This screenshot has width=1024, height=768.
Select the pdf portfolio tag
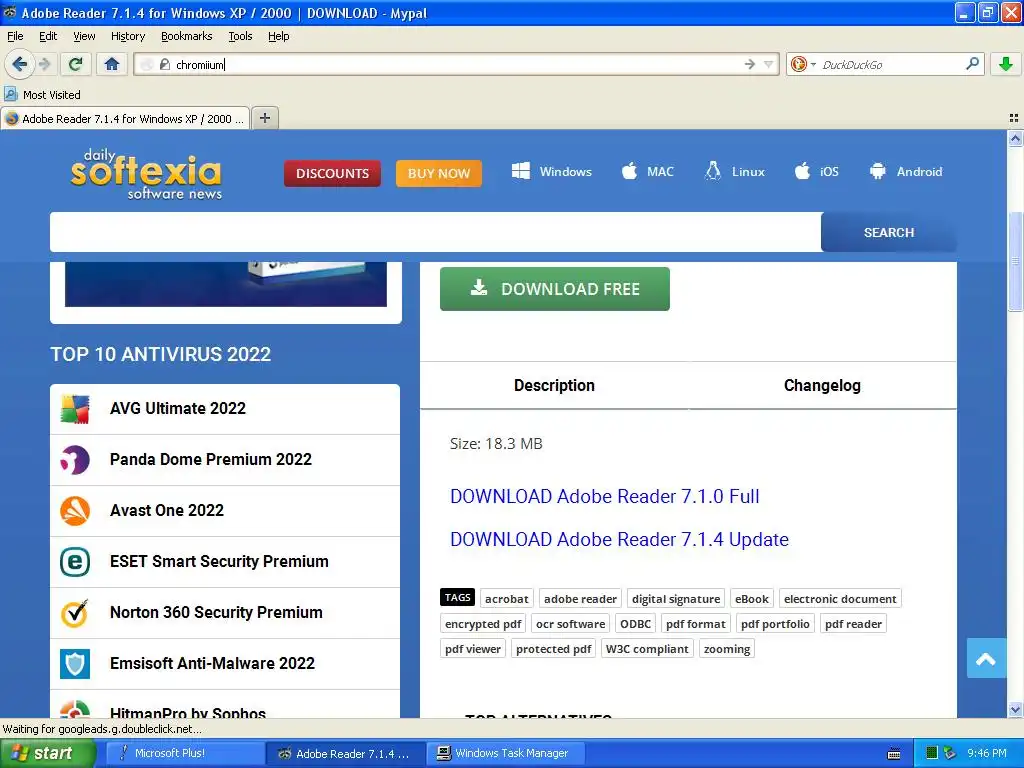775,624
